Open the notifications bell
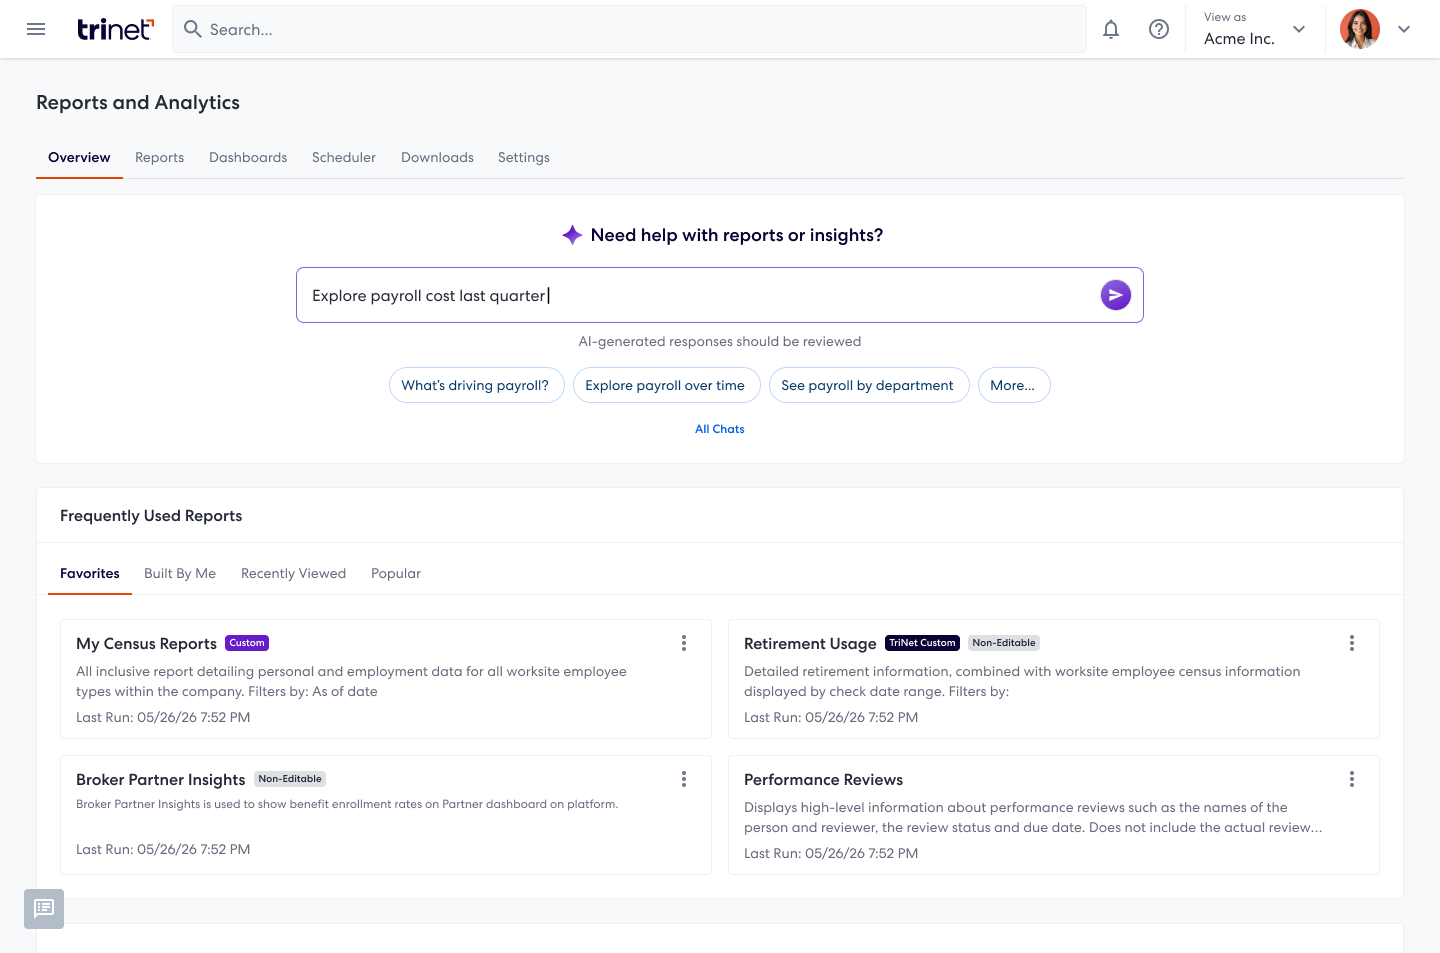The height and width of the screenshot is (953, 1440). 1111,29
